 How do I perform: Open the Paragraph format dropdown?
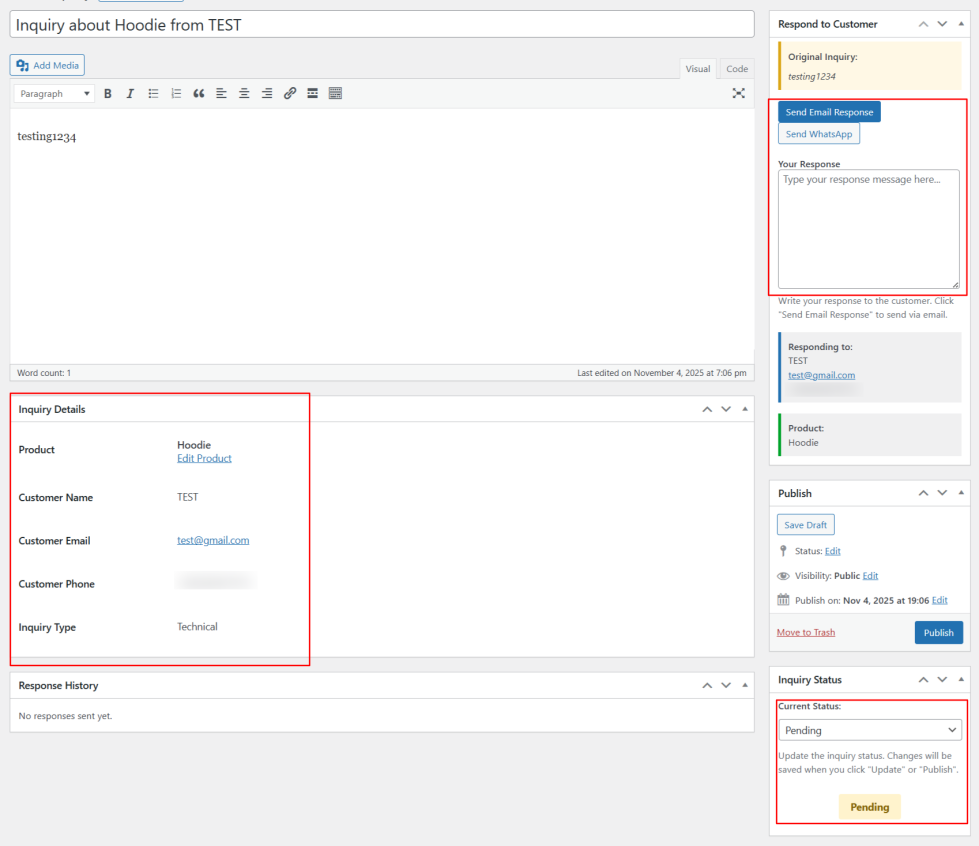(x=55, y=93)
